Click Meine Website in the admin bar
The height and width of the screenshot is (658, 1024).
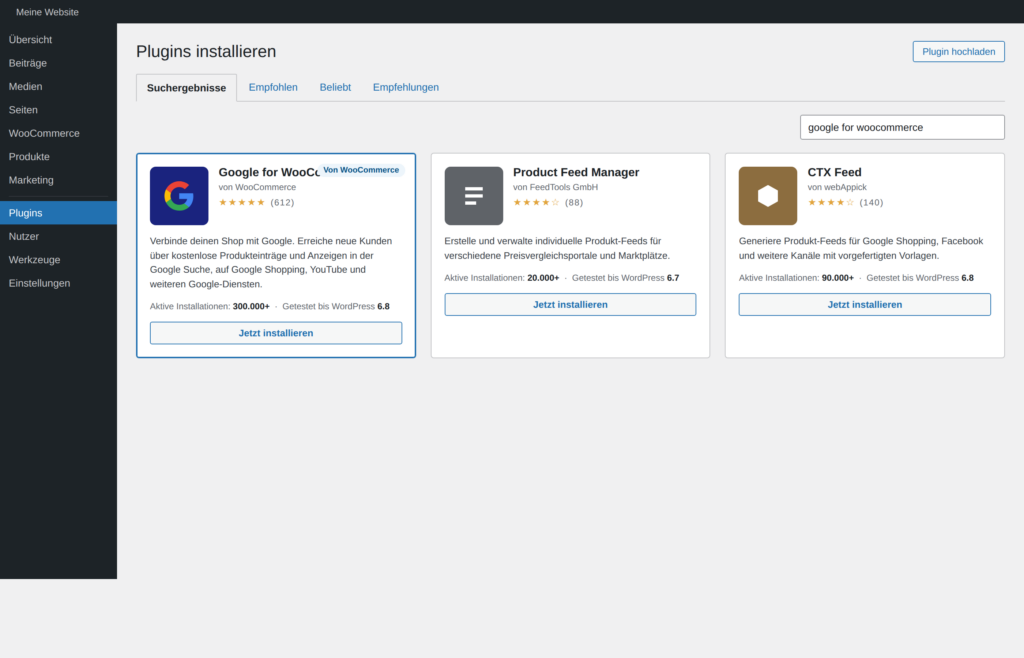47,12
